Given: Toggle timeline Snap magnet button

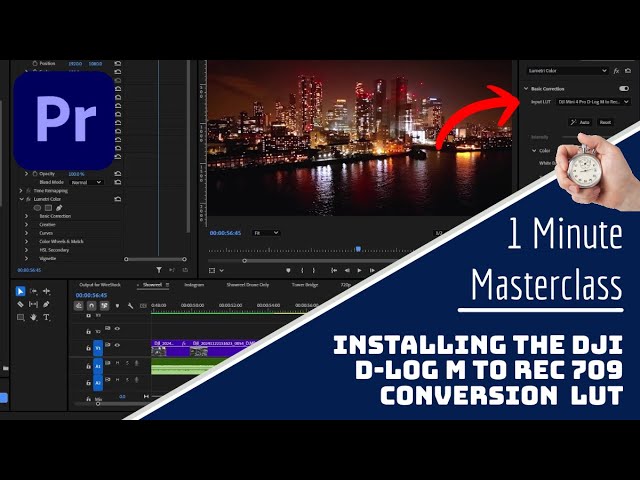Looking at the screenshot, I should (91, 305).
